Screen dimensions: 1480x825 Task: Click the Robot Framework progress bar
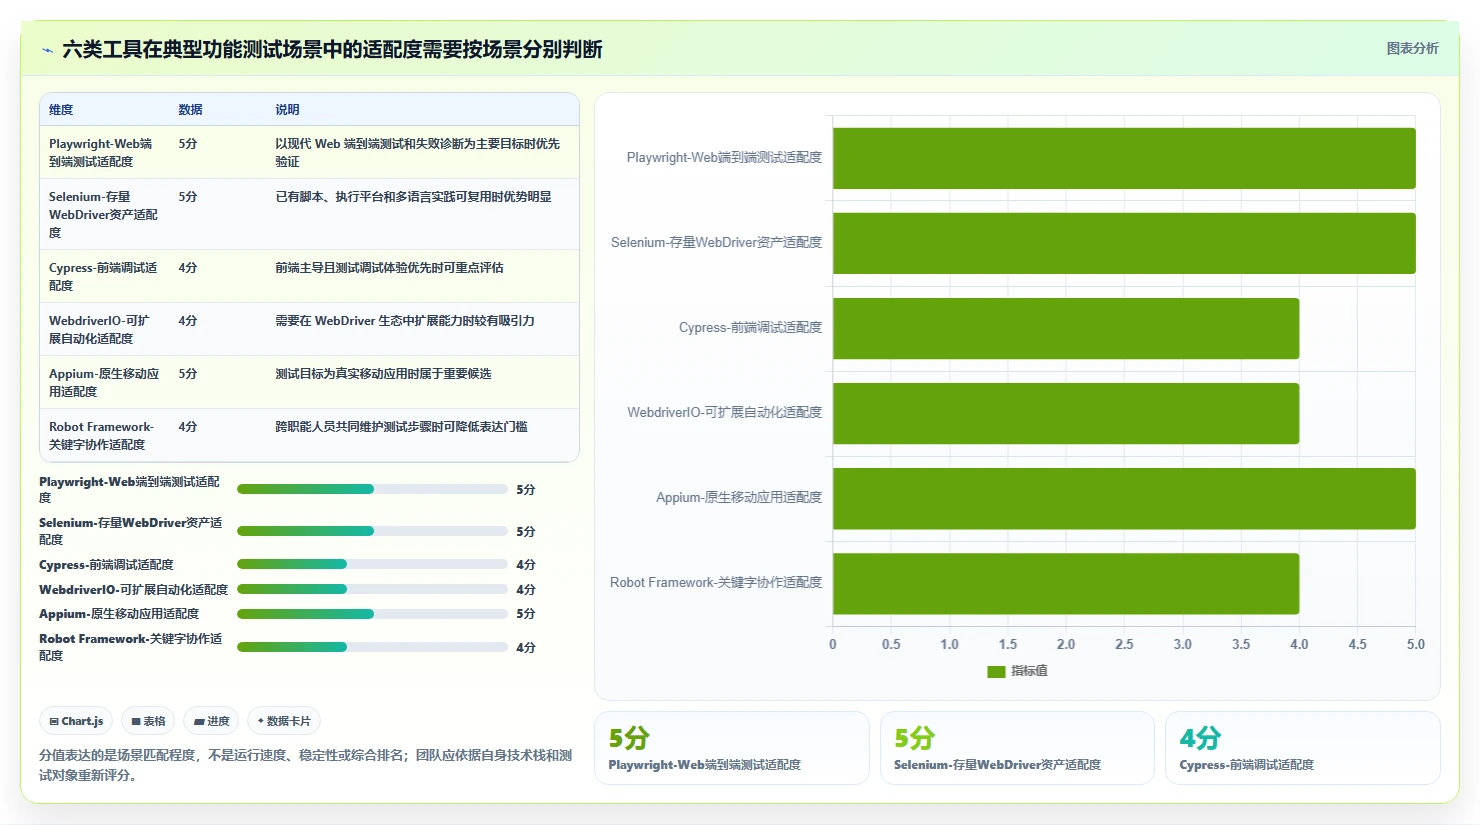click(x=372, y=647)
